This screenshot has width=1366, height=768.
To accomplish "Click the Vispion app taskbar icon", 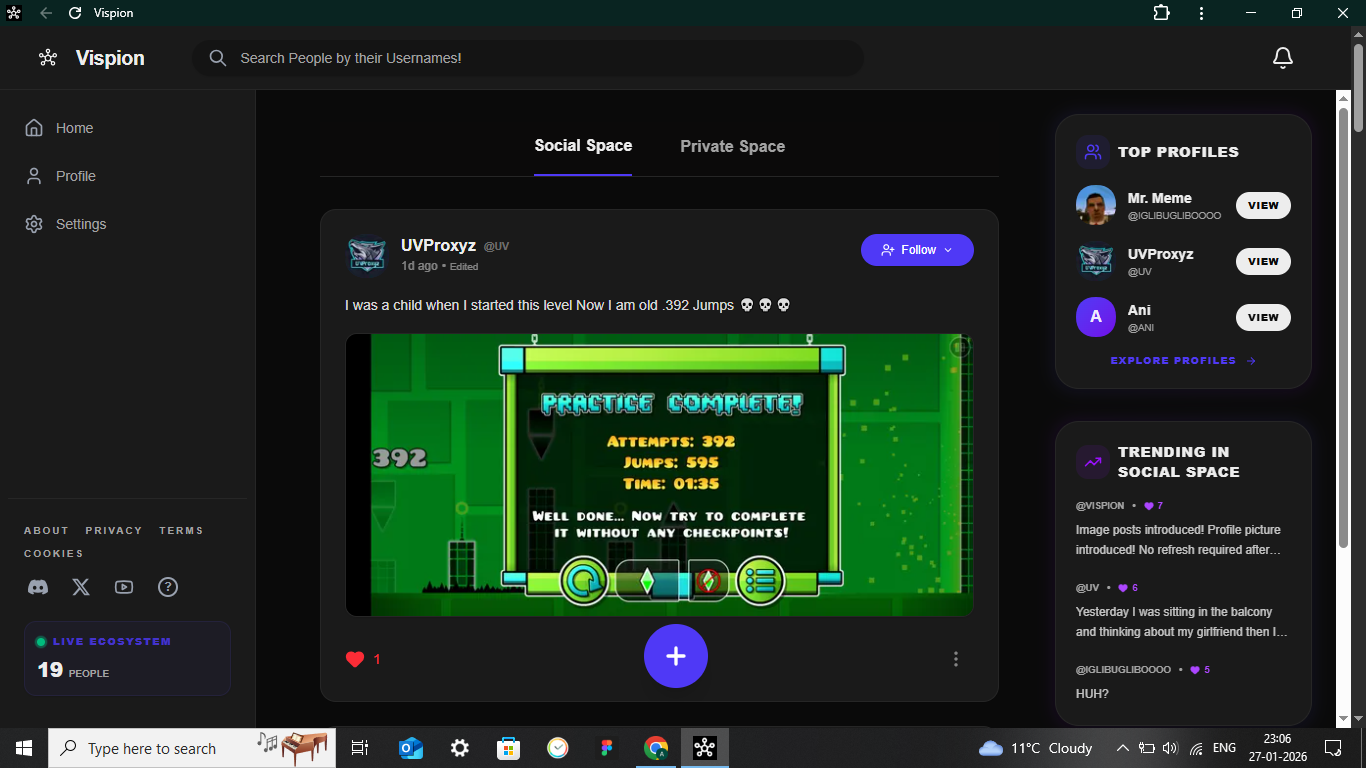I will tap(705, 748).
